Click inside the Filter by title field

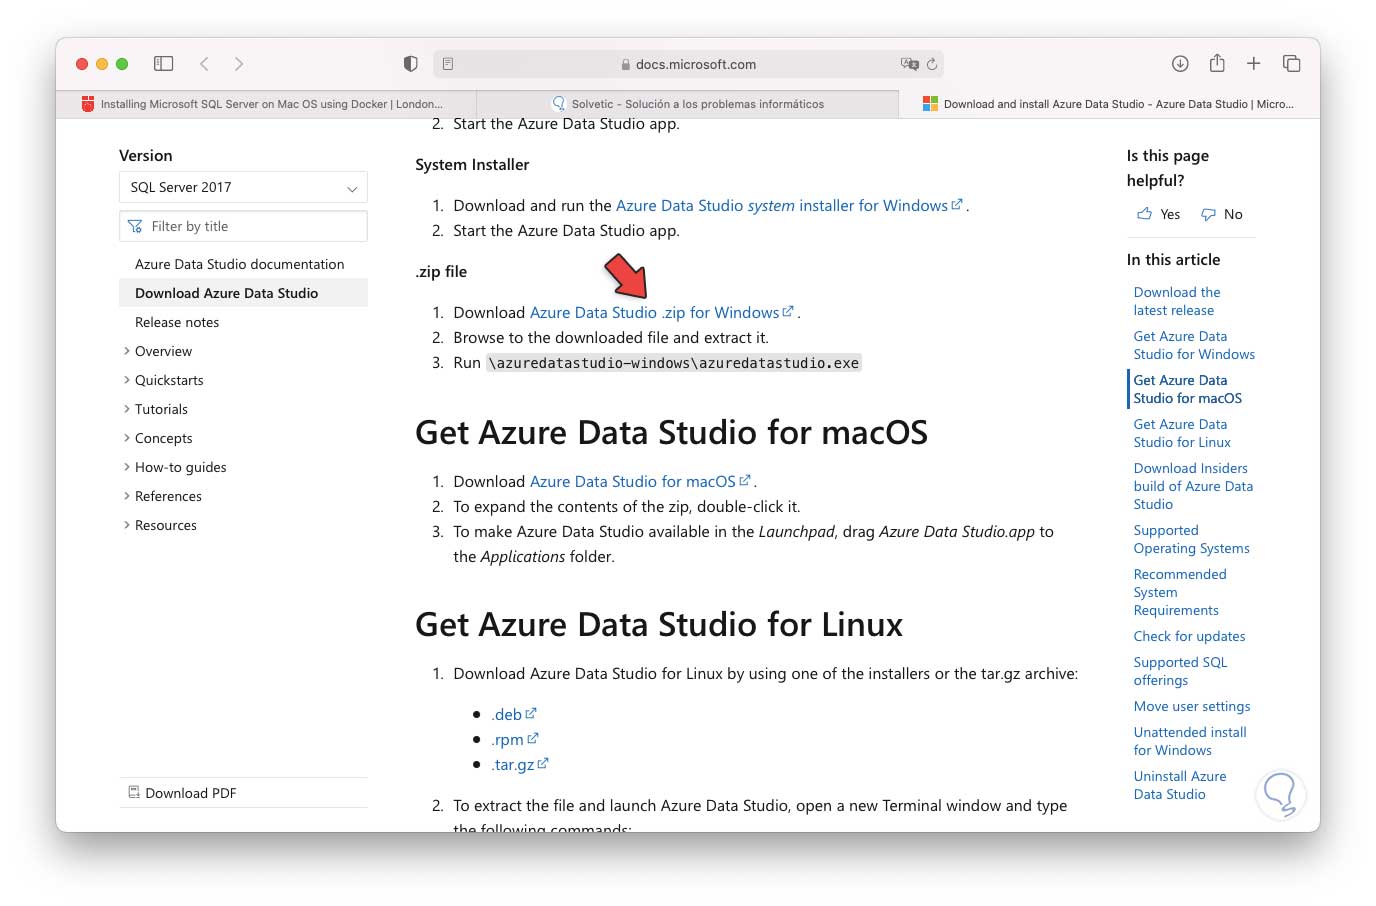pyautogui.click(x=243, y=225)
